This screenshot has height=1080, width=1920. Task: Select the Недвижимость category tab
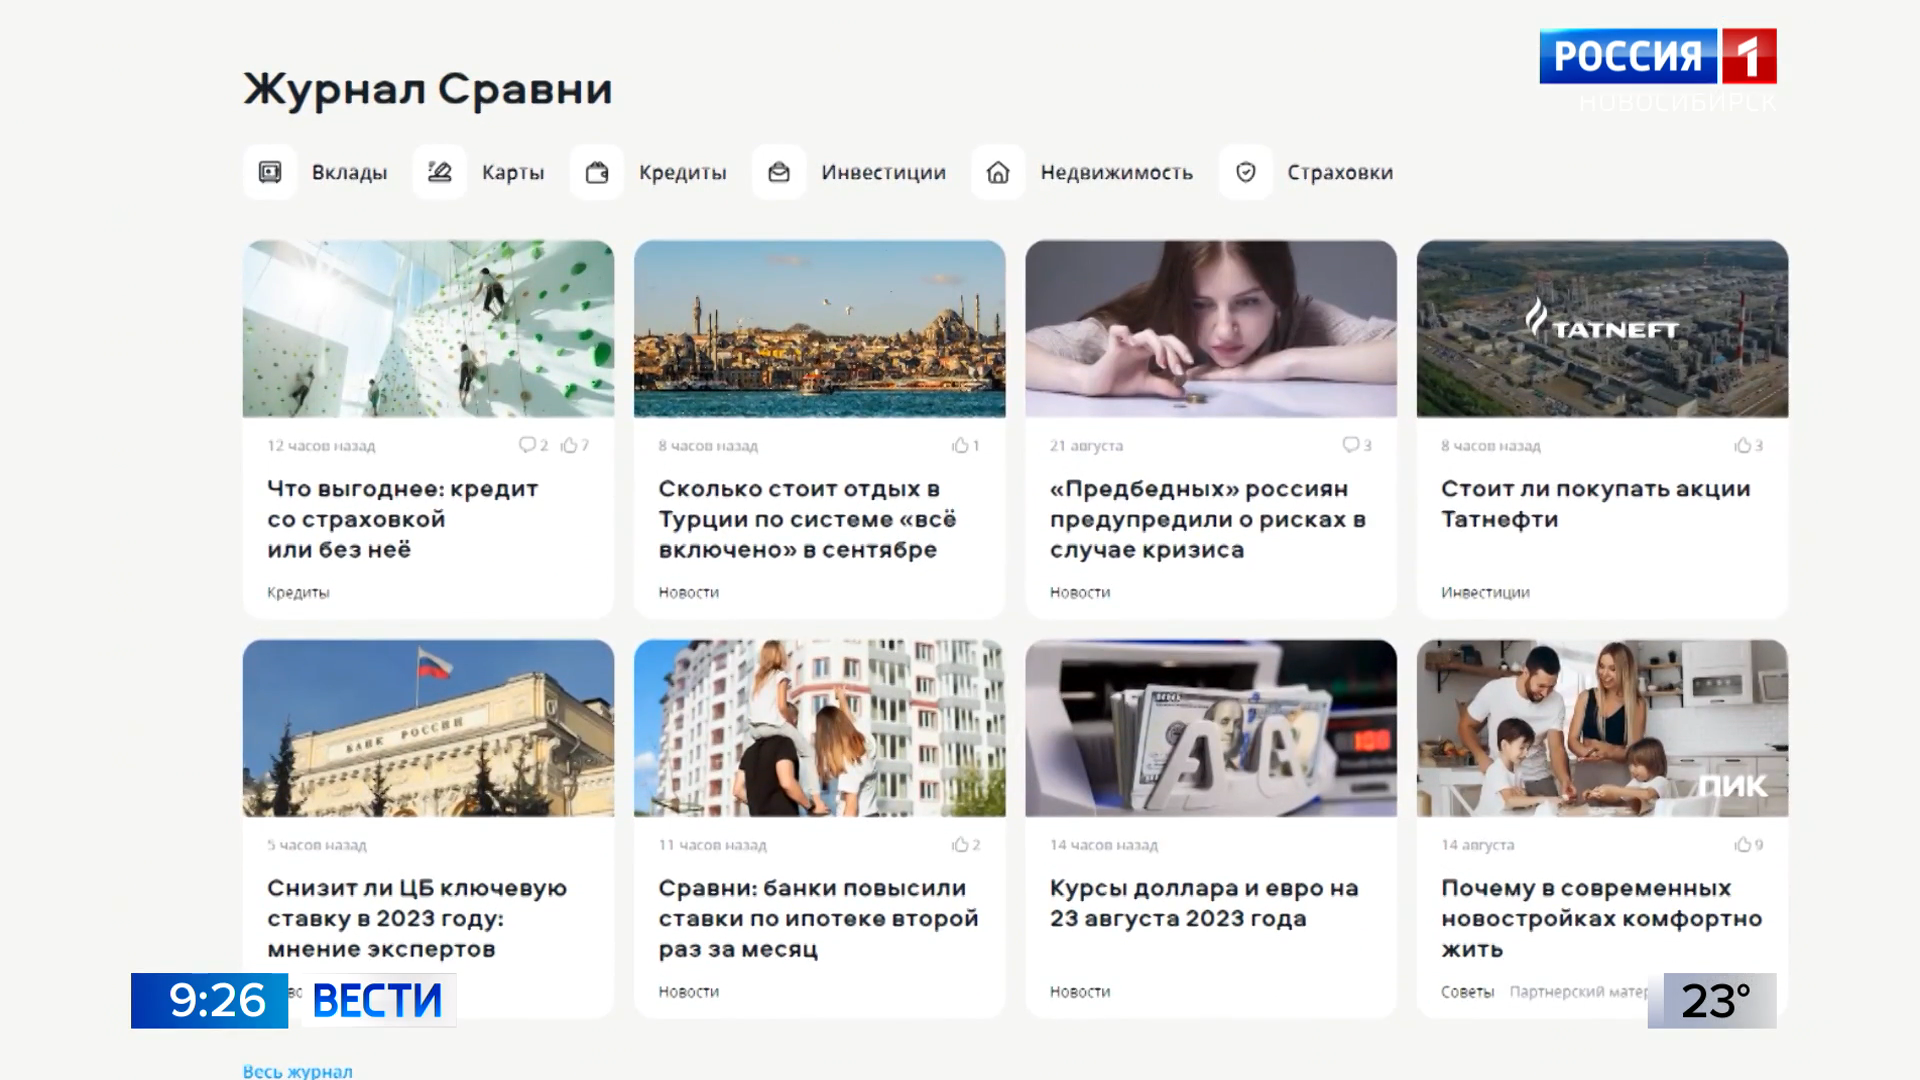pyautogui.click(x=1116, y=172)
